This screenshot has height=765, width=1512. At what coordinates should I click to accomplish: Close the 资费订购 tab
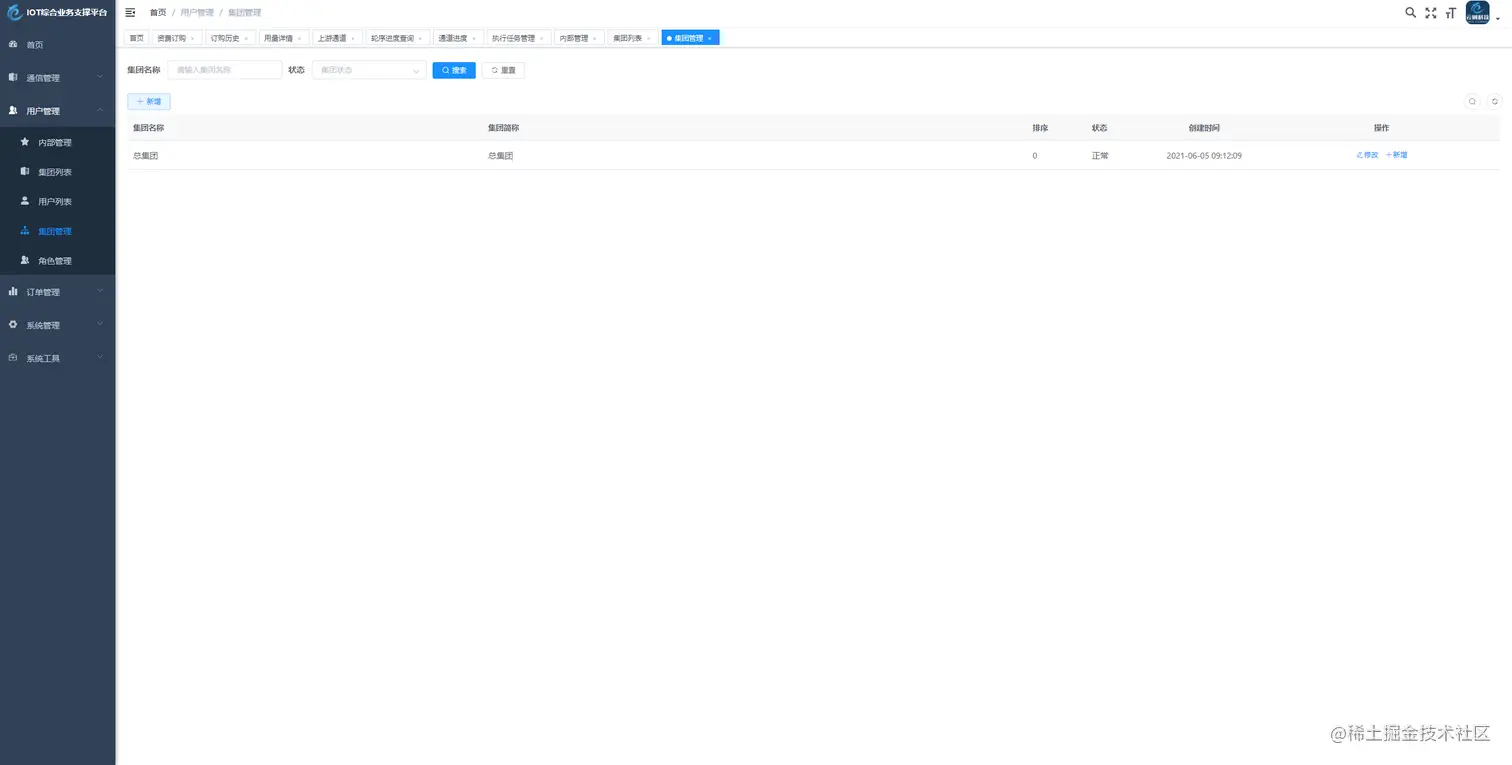(193, 38)
